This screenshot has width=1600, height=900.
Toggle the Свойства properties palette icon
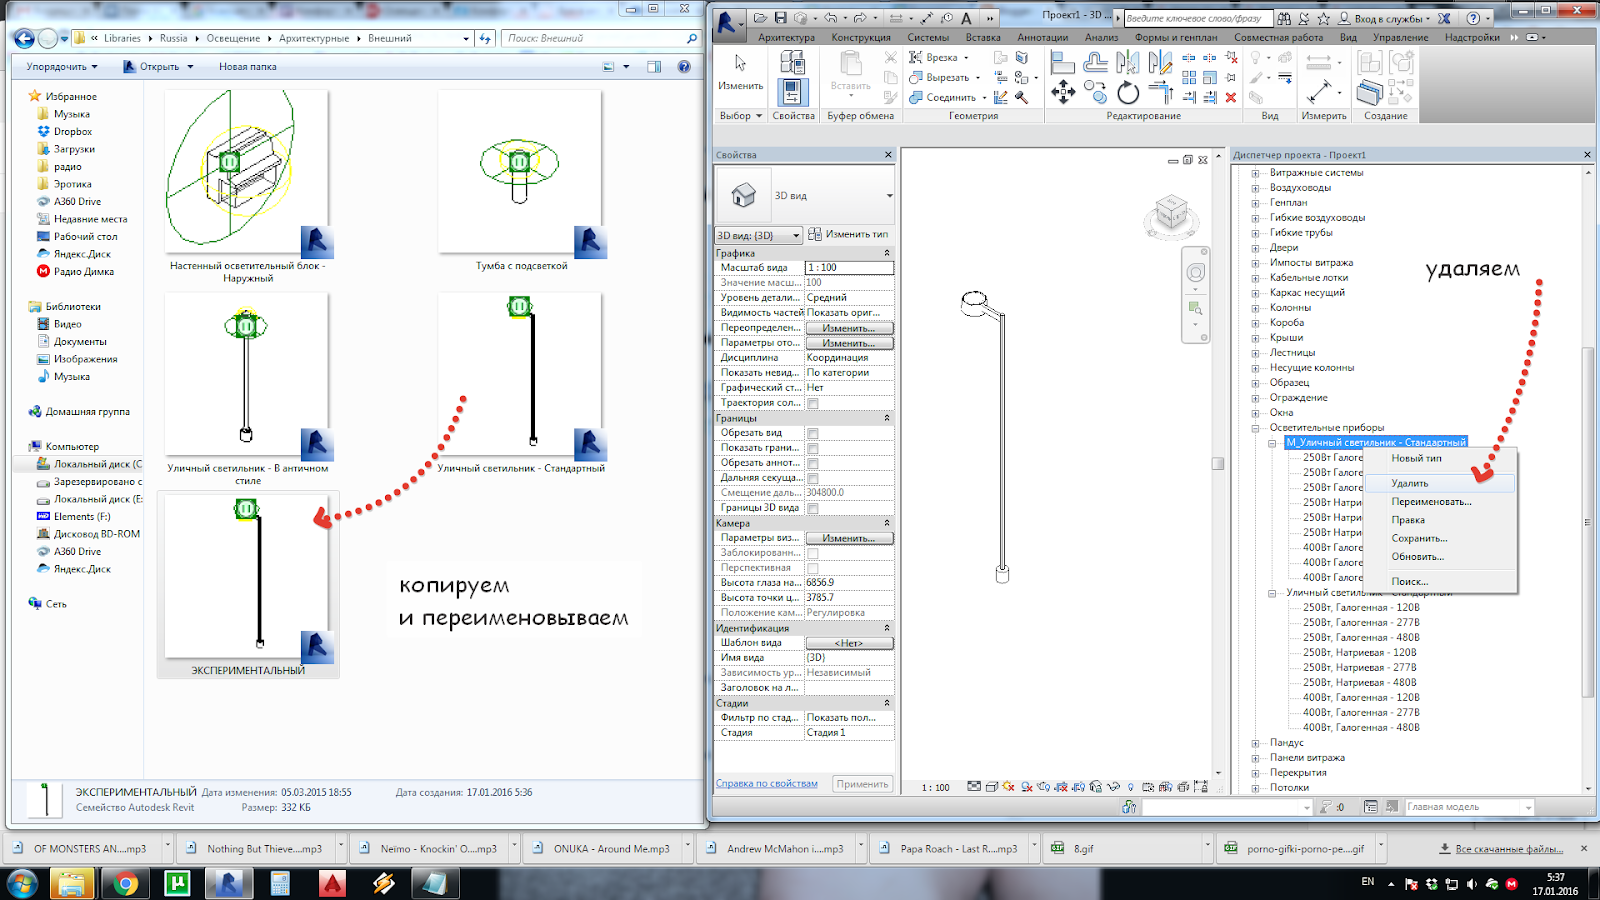pos(792,92)
